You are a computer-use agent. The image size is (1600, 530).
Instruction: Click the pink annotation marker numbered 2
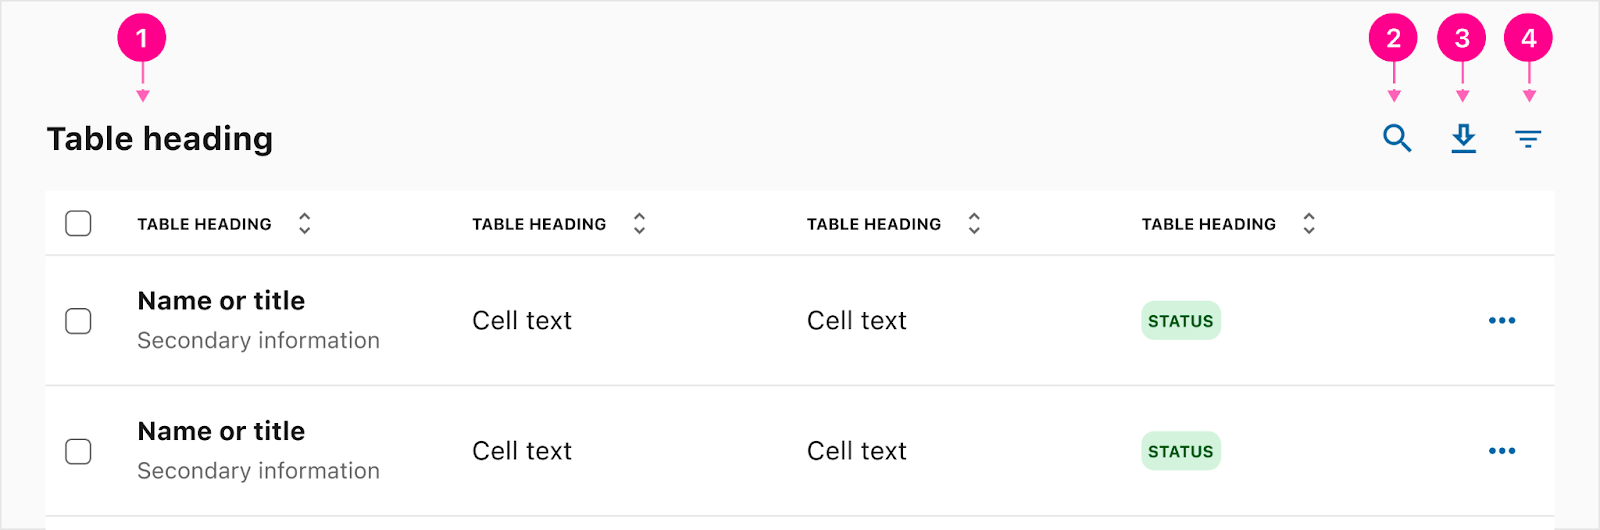click(x=1393, y=38)
